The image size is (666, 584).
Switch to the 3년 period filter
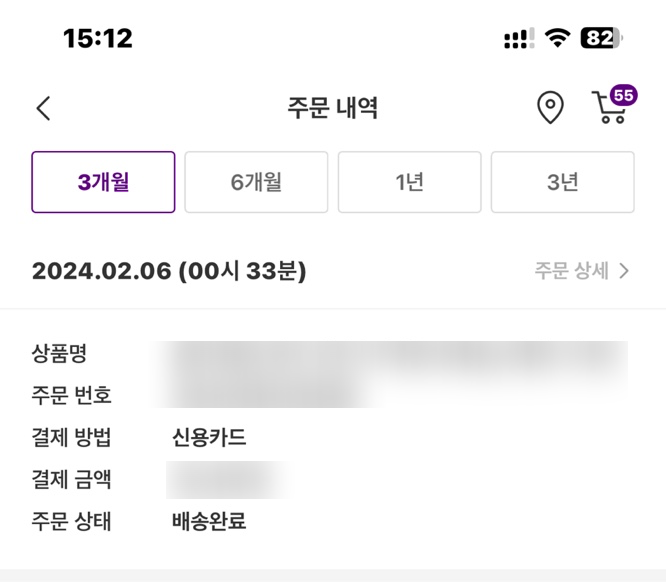[x=562, y=182]
